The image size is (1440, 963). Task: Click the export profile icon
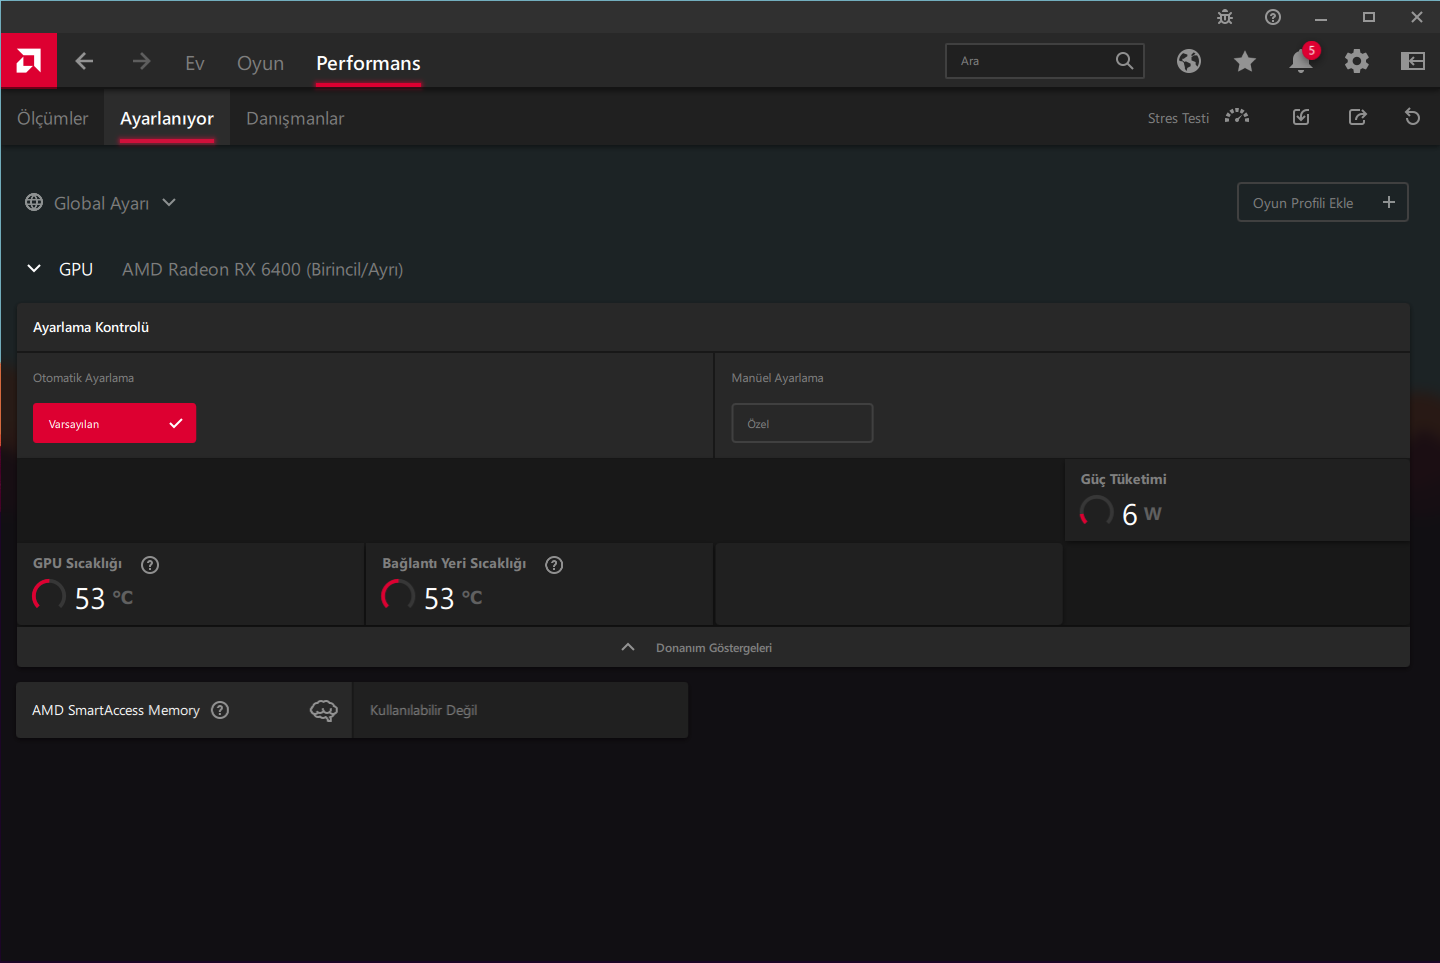point(1357,117)
